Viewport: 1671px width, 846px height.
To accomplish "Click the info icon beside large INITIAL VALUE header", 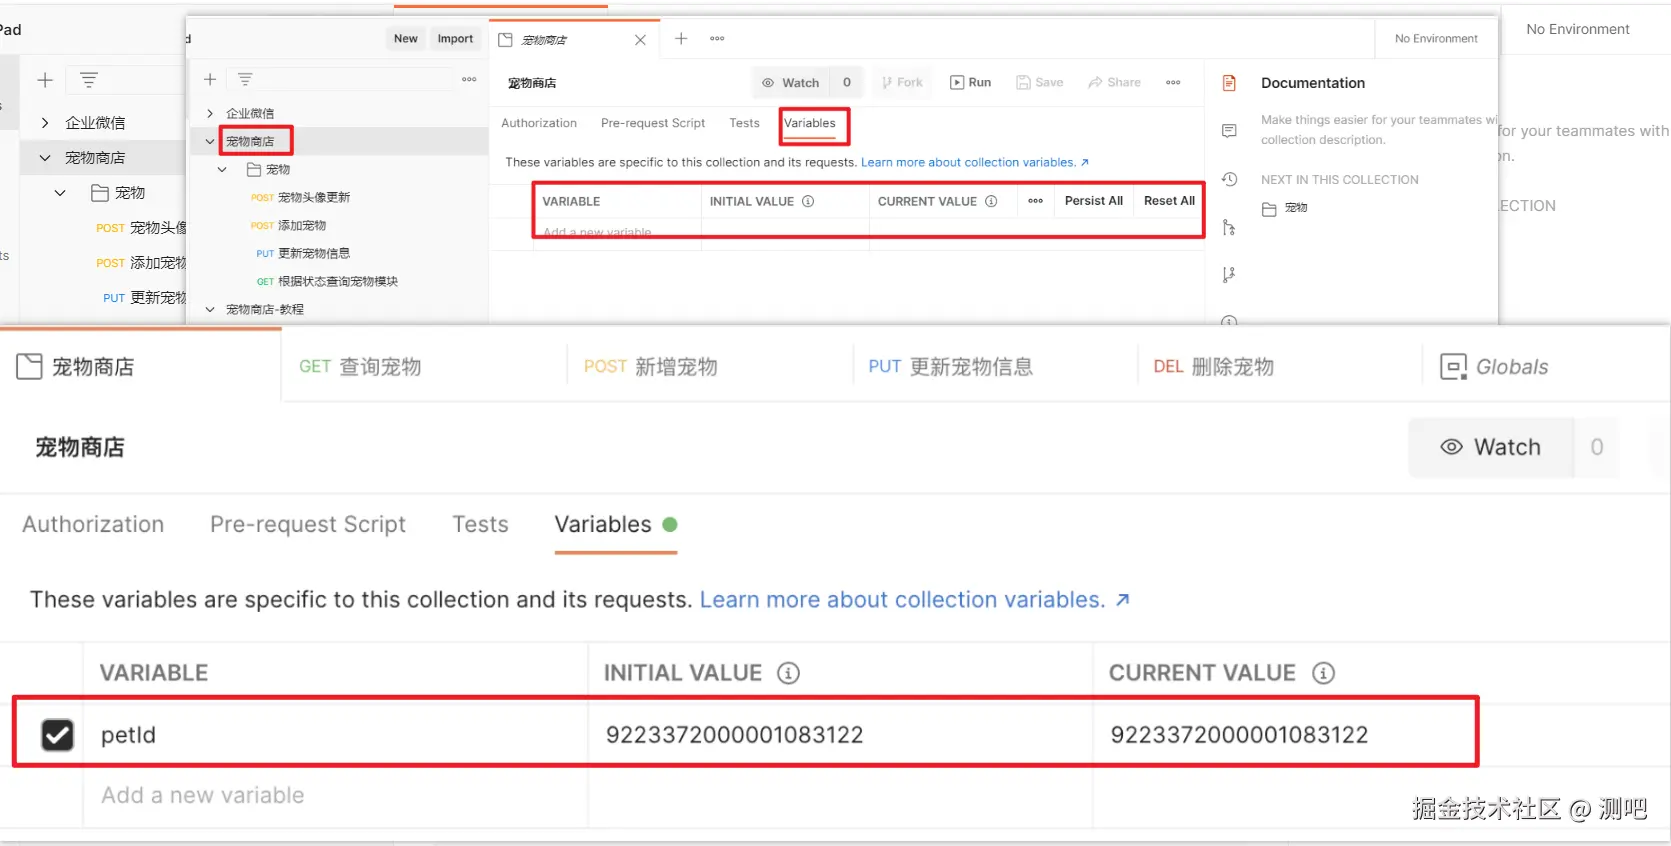I will (788, 673).
